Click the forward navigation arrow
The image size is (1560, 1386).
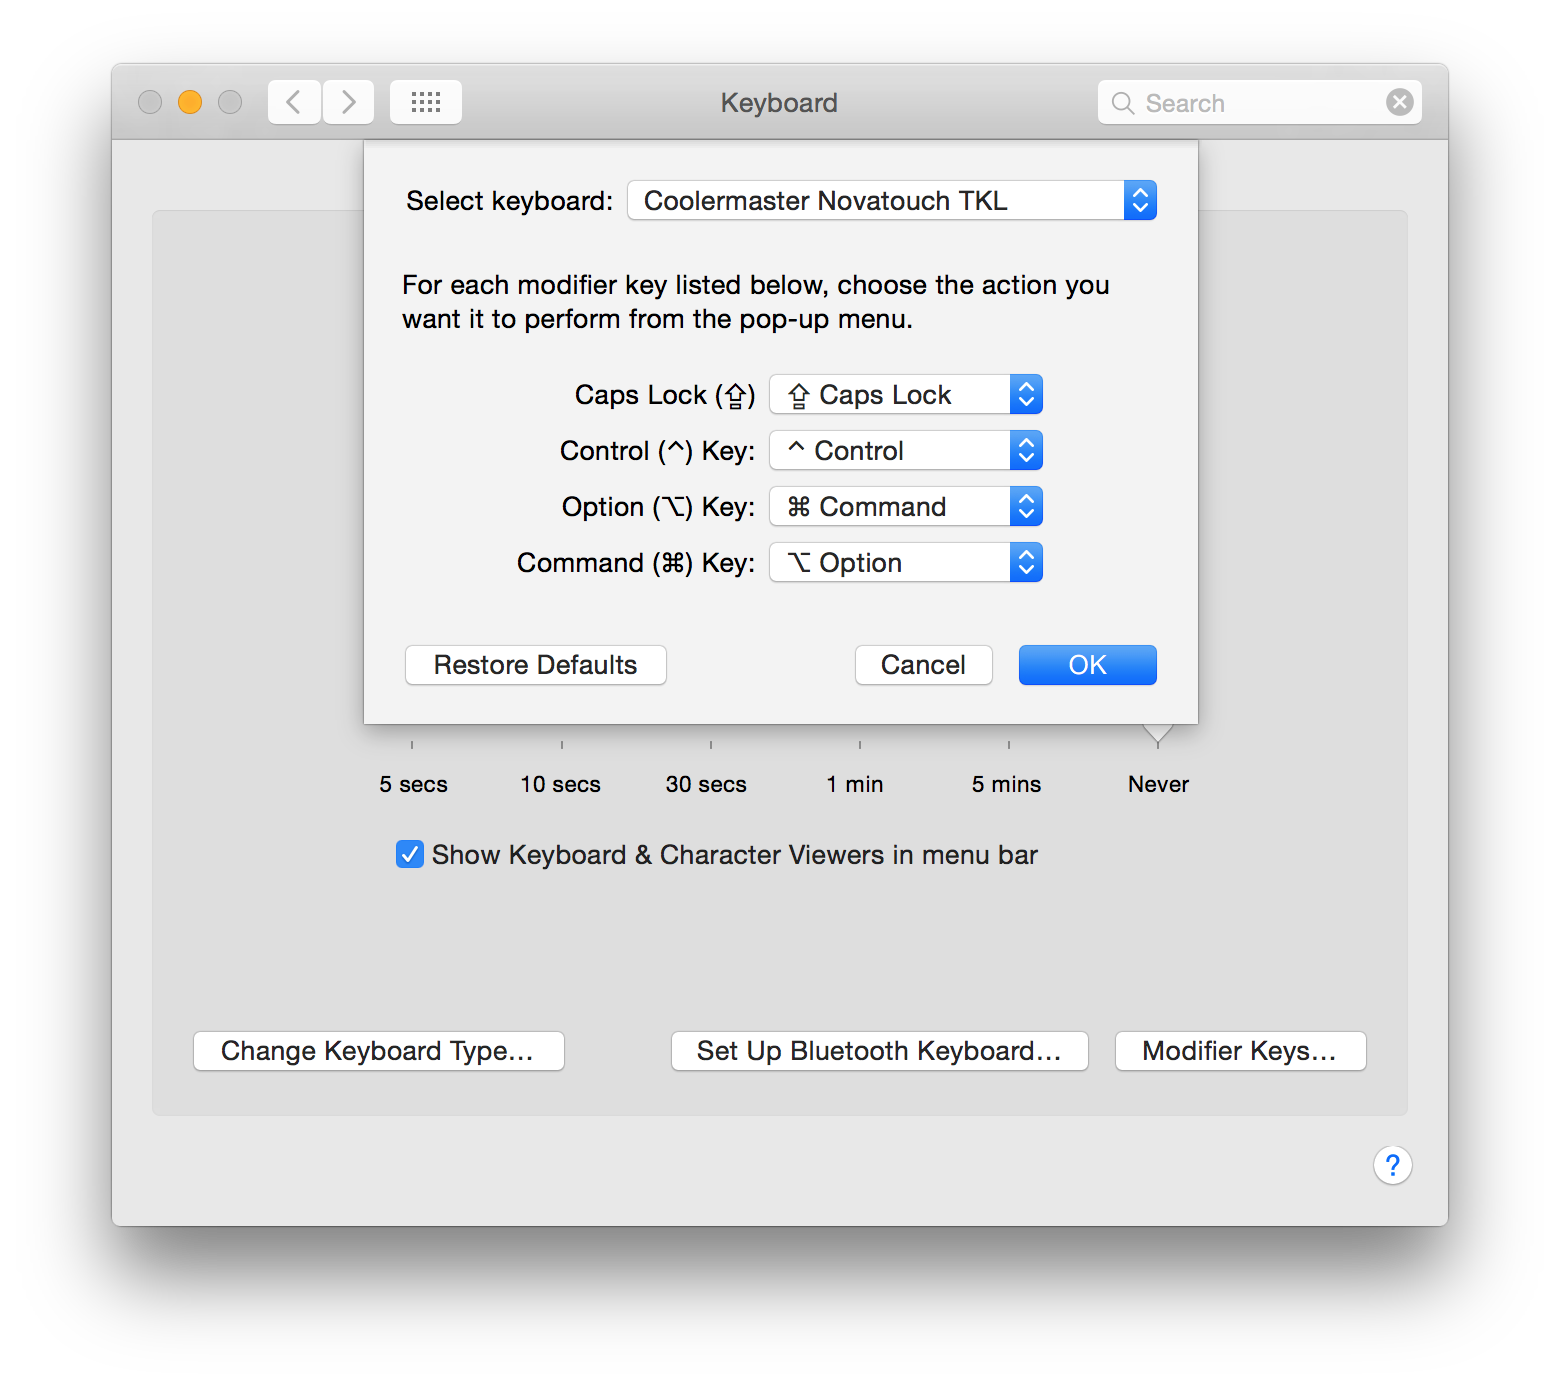(347, 101)
